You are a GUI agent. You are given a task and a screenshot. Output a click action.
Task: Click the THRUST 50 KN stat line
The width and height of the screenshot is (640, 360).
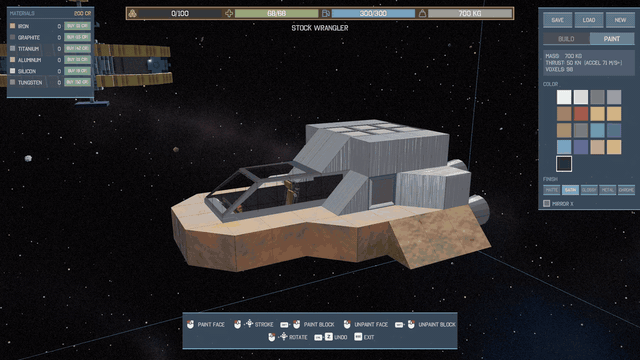pyautogui.click(x=584, y=63)
